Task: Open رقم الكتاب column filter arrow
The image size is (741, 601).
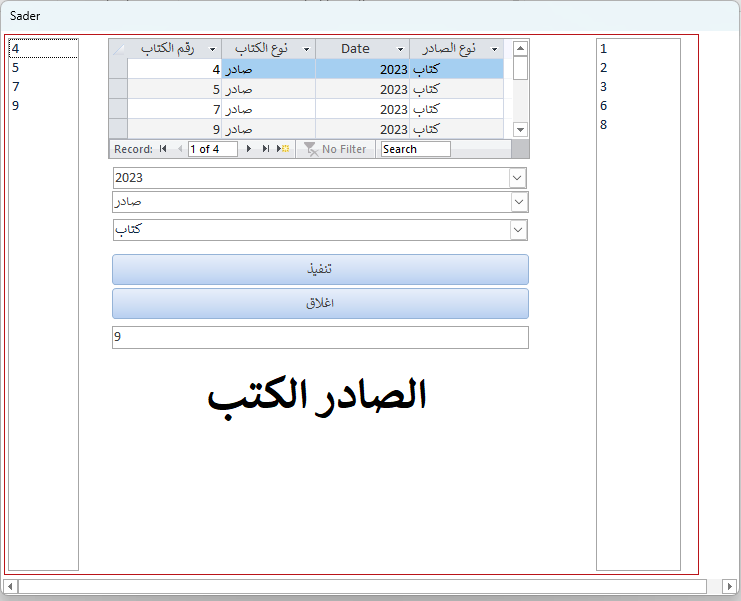Action: tap(212, 49)
